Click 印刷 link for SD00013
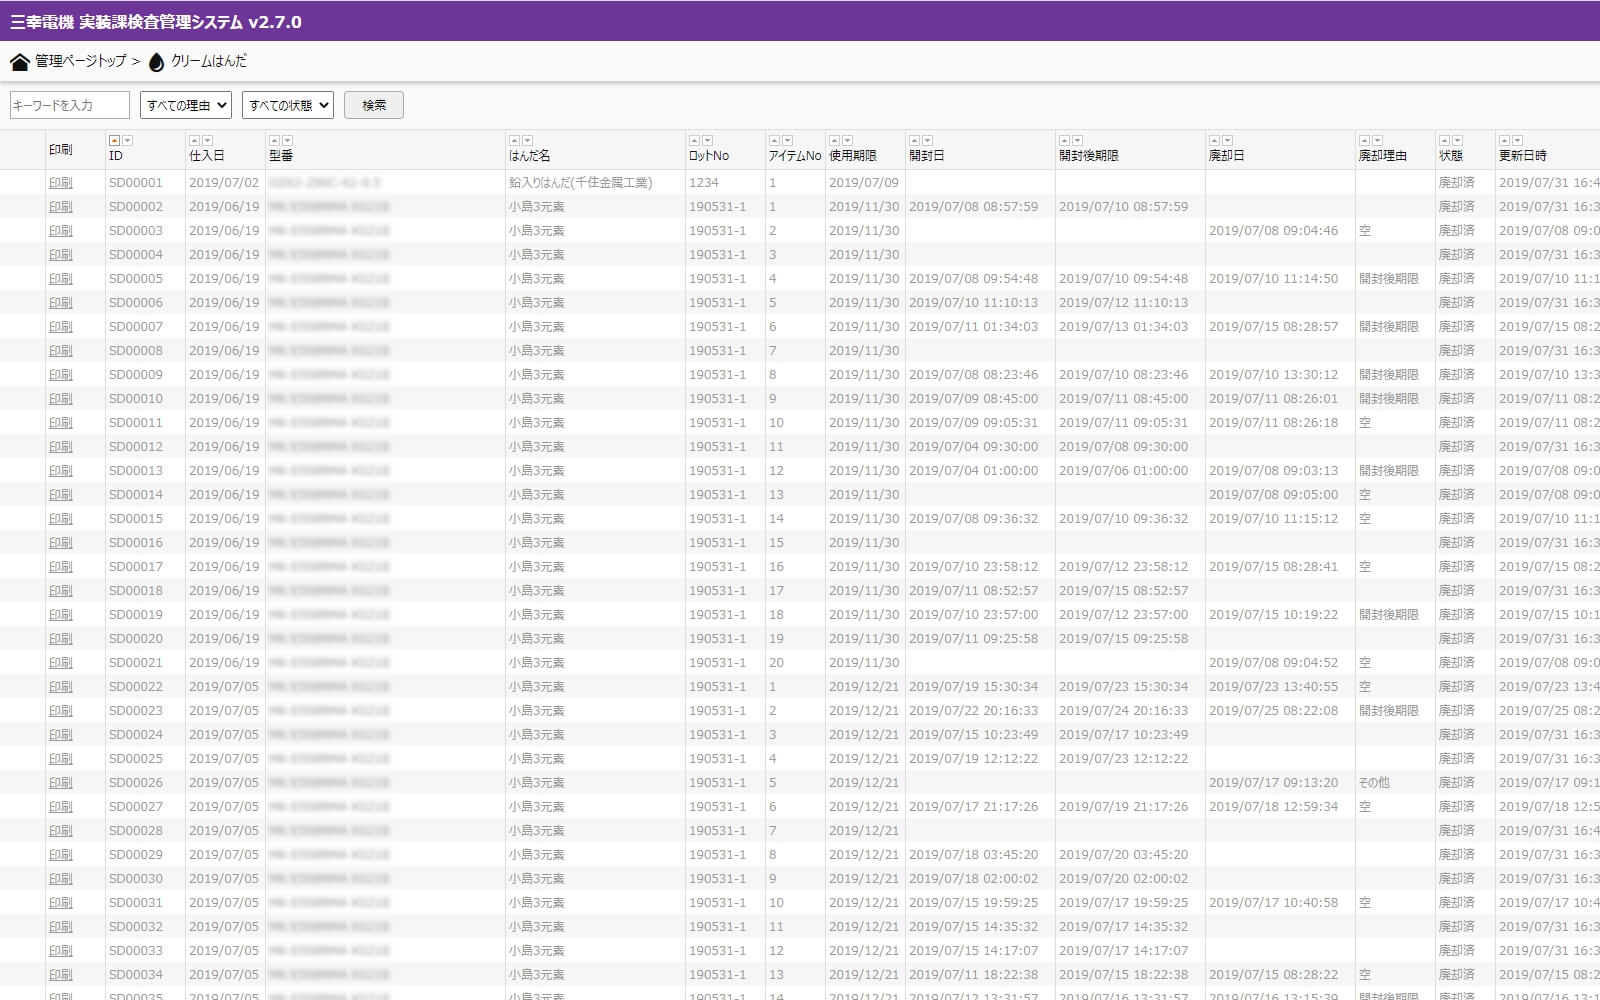Viewport: 1600px width, 1000px height. pos(61,471)
